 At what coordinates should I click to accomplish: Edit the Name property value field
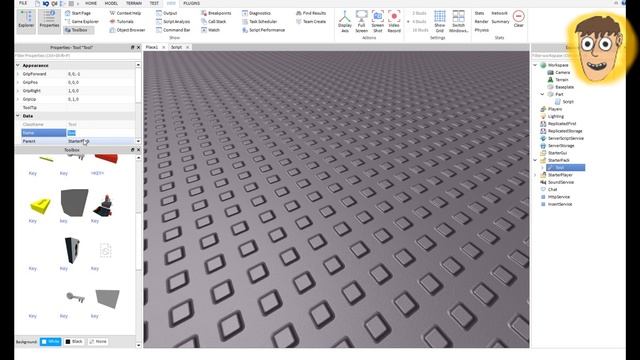(x=100, y=133)
